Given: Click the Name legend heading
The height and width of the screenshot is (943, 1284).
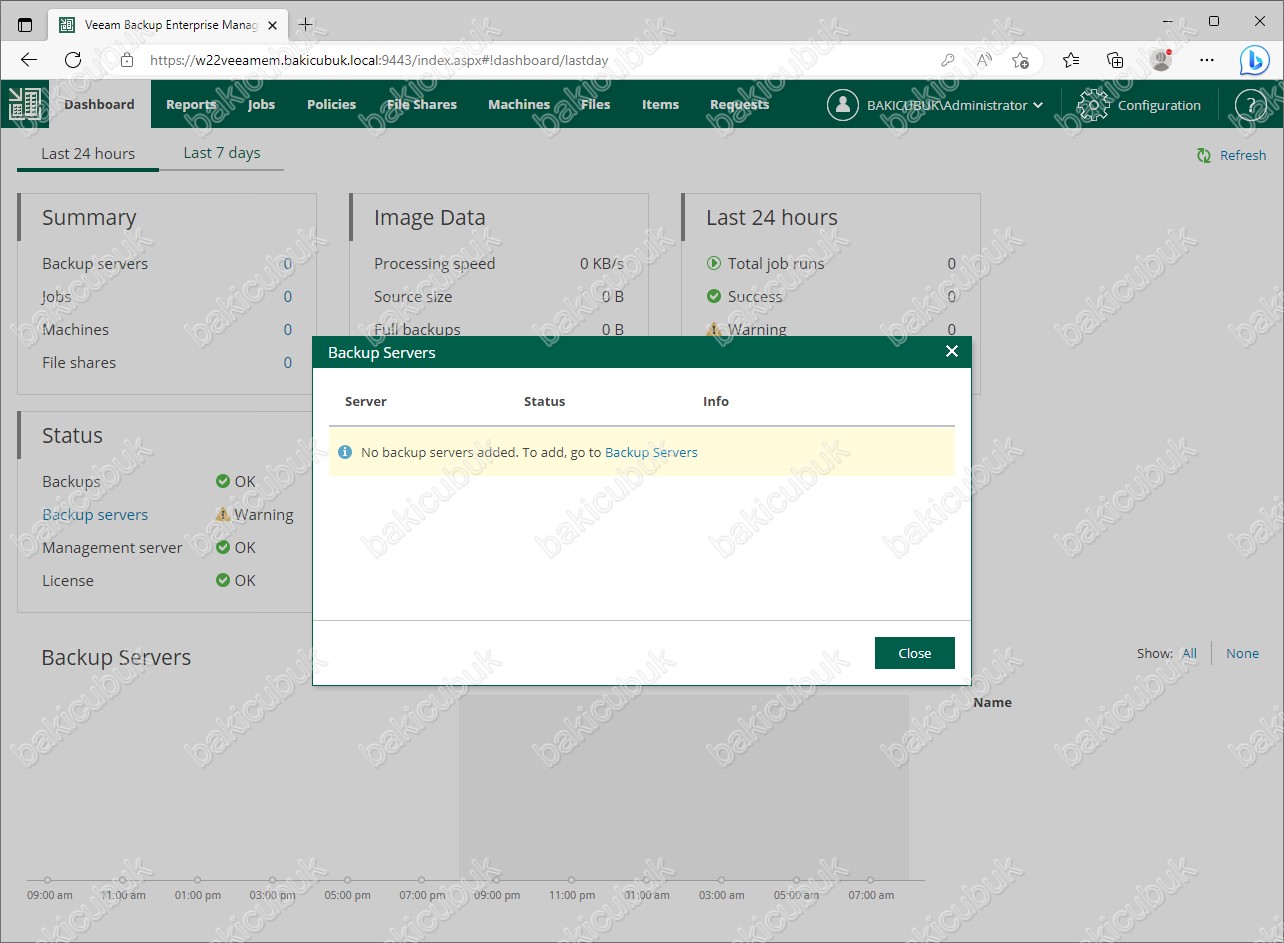Looking at the screenshot, I should click(x=992, y=702).
